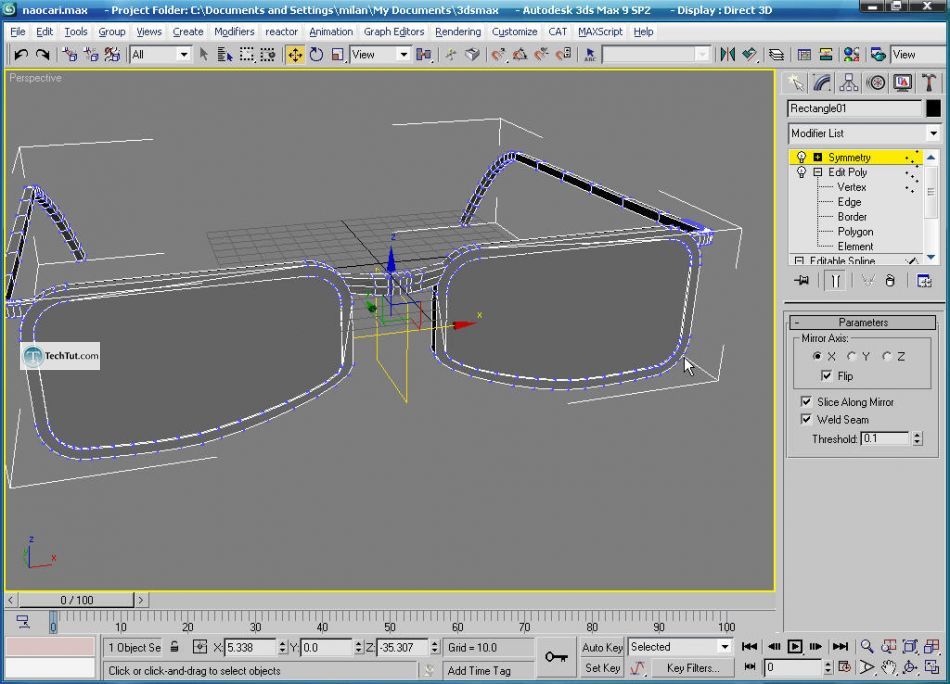Image resolution: width=950 pixels, height=684 pixels.
Task: Expand the Editable Spline entry
Action: click(799, 261)
